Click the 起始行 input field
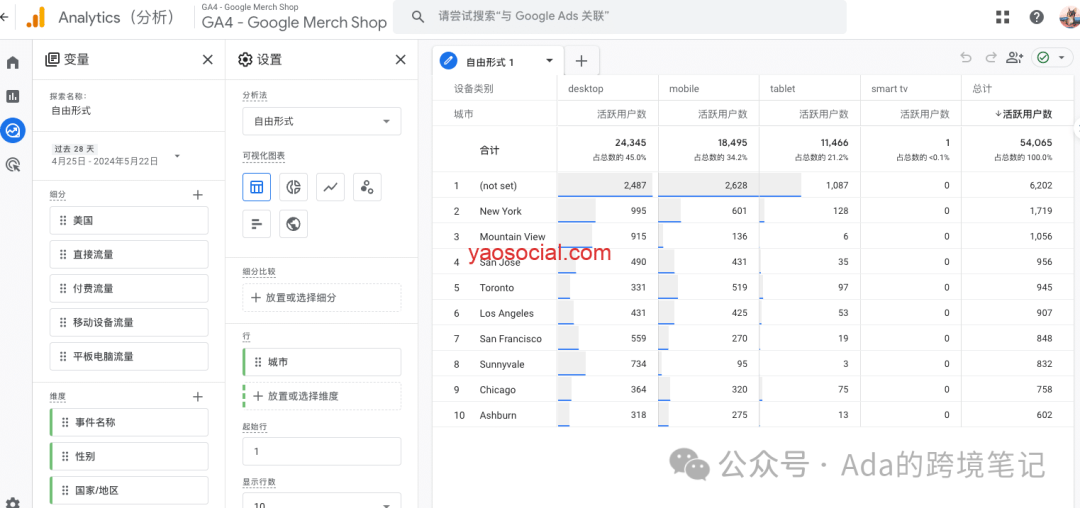The width and height of the screenshot is (1080, 508). pyautogui.click(x=322, y=452)
